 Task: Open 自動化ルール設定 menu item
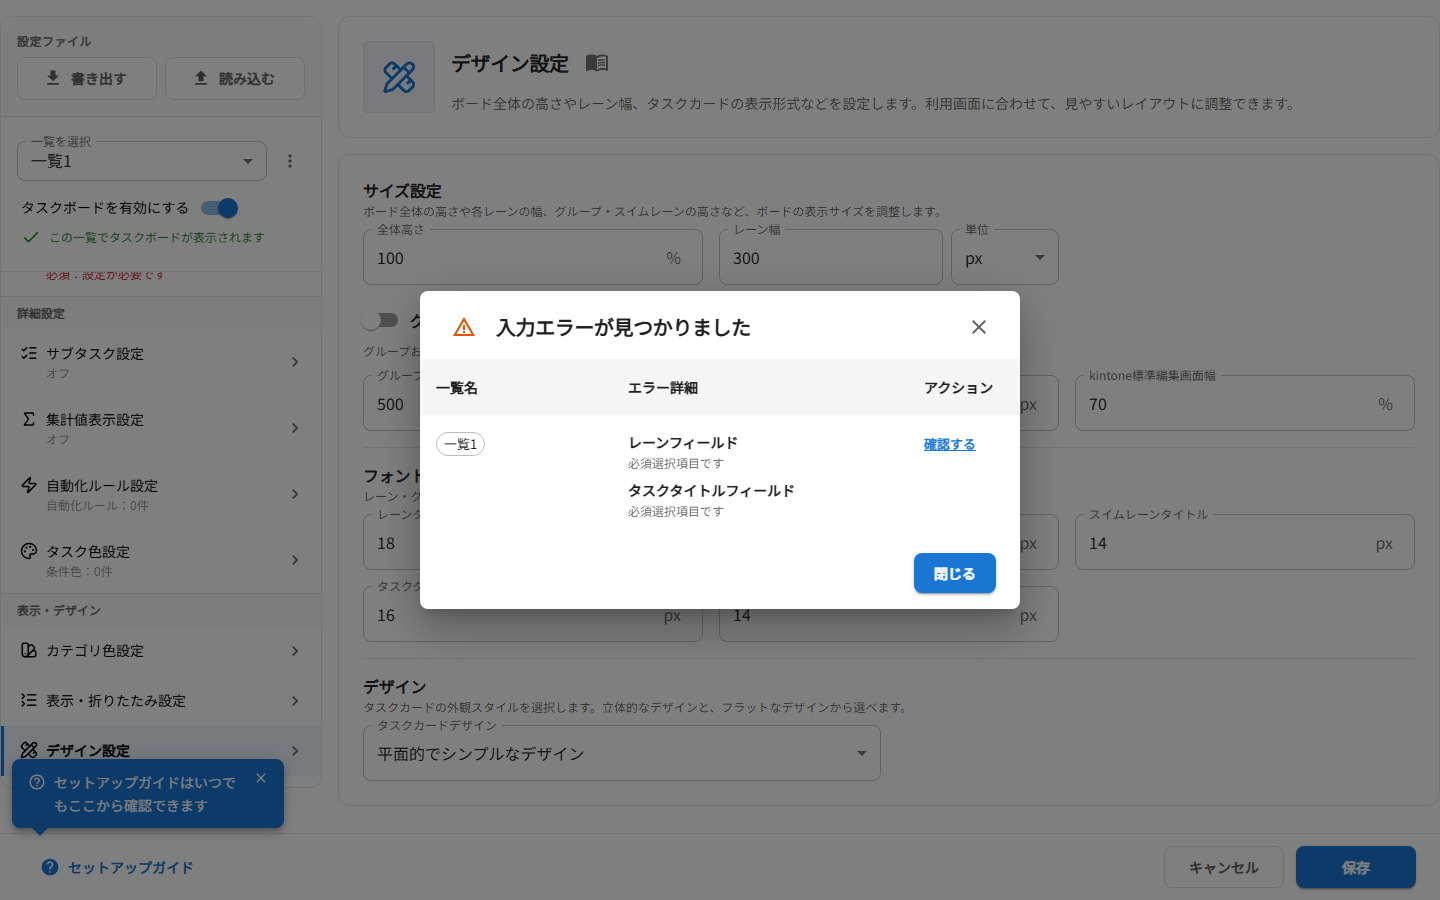[161, 494]
